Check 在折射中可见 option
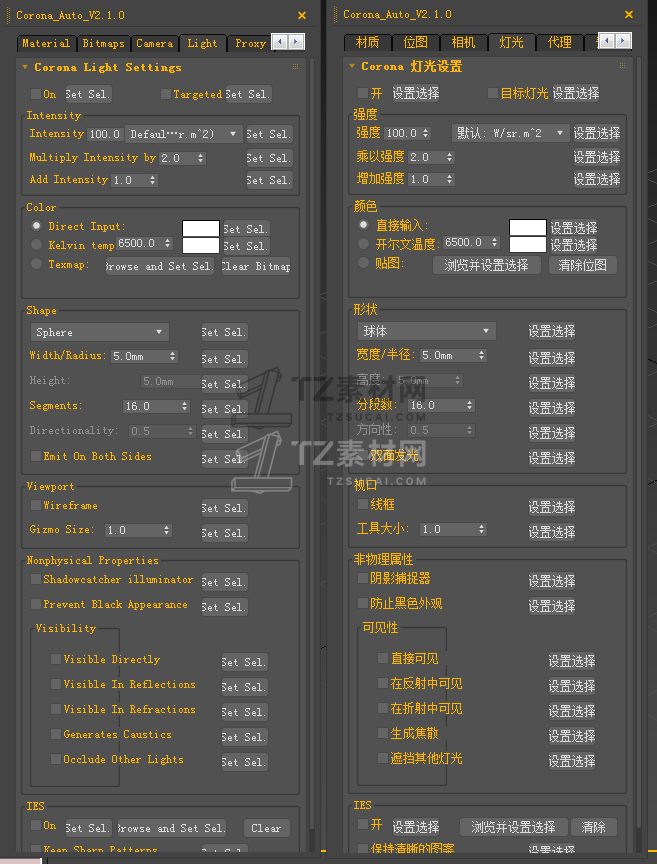657x864 pixels. (383, 708)
